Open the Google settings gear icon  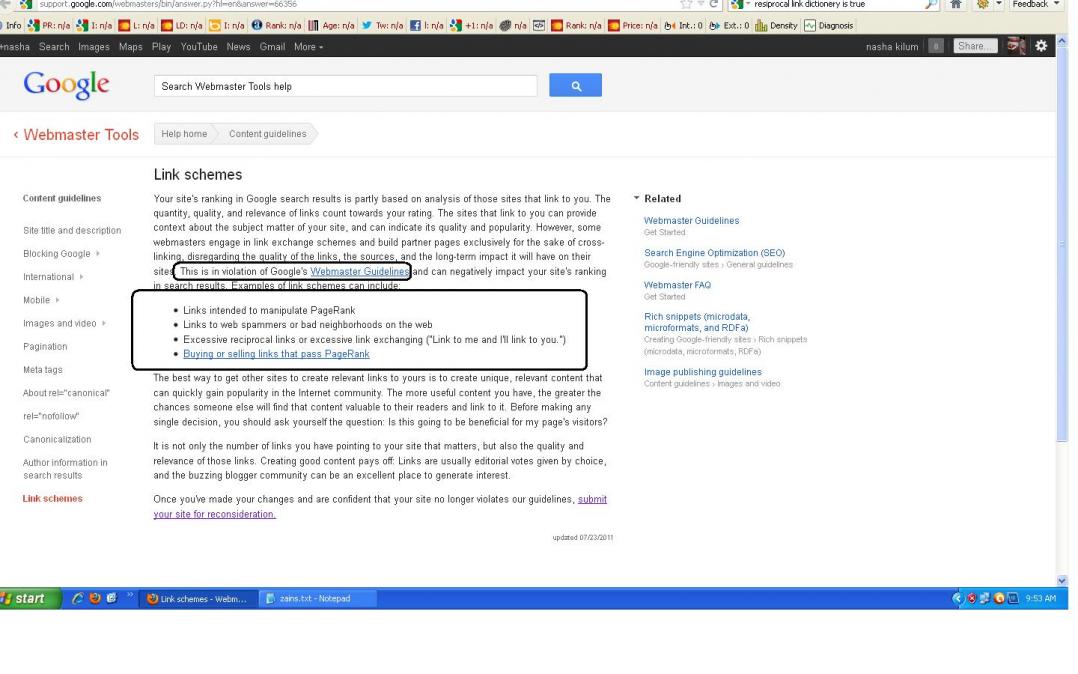(x=1042, y=46)
